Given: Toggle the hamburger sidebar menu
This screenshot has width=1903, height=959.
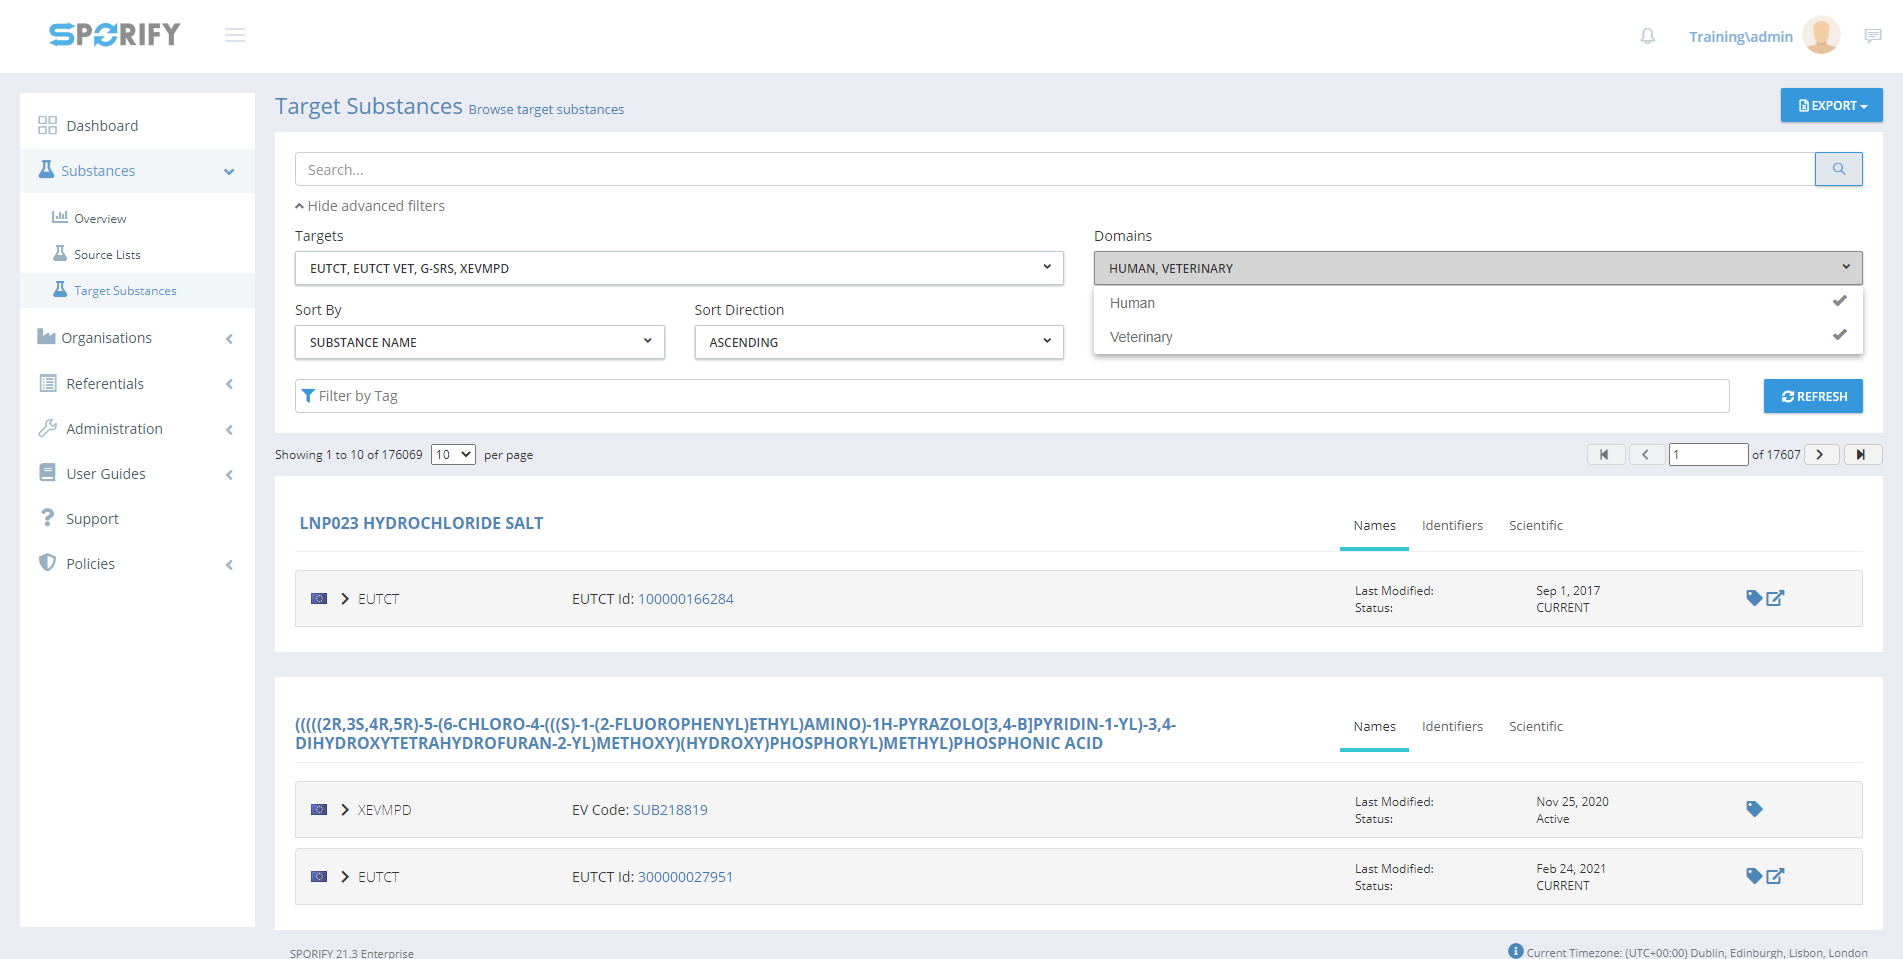Looking at the screenshot, I should pos(235,36).
